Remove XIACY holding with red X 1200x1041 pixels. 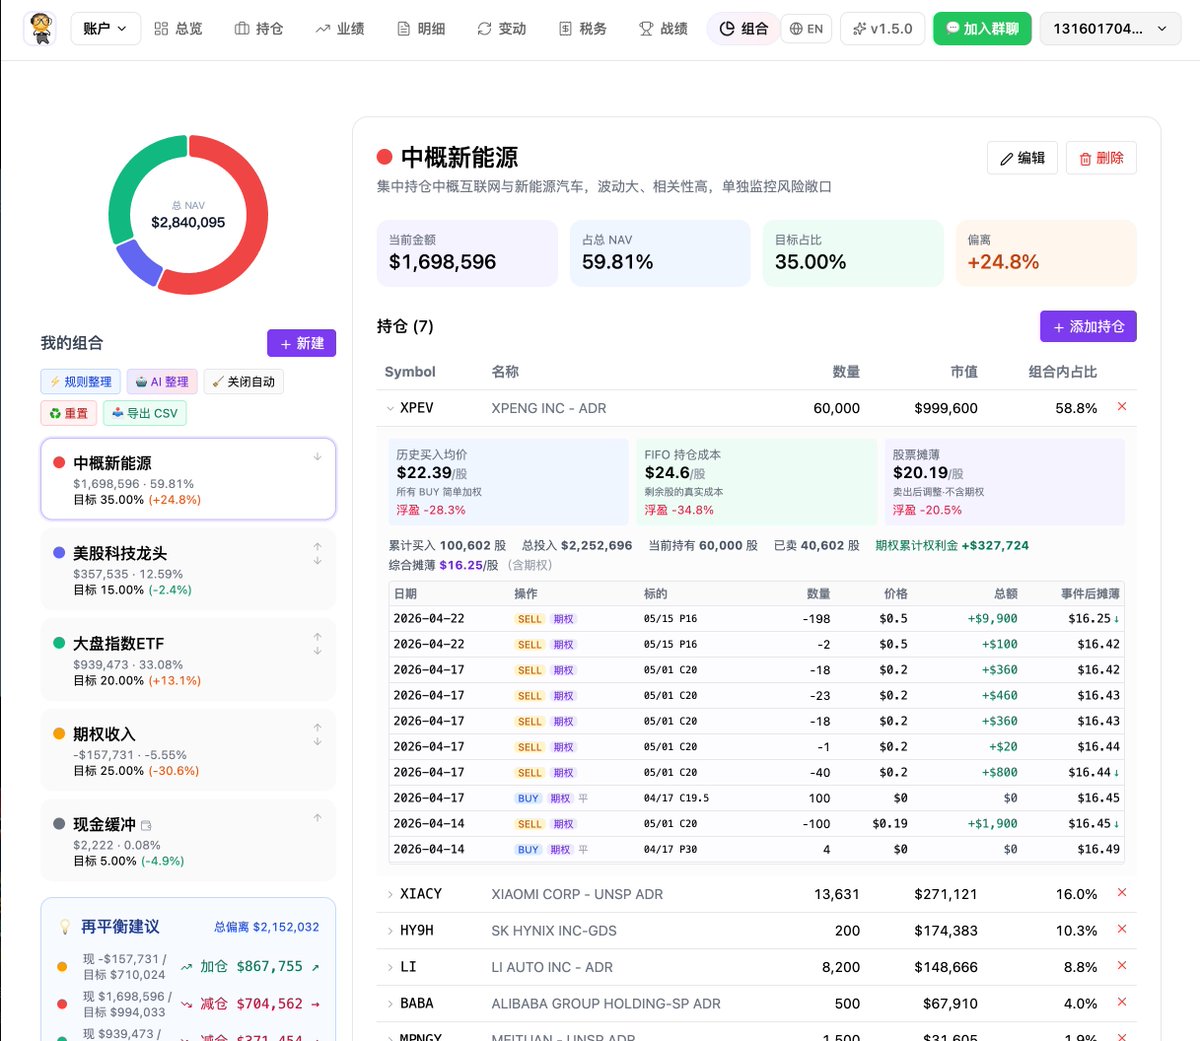coord(1121,892)
